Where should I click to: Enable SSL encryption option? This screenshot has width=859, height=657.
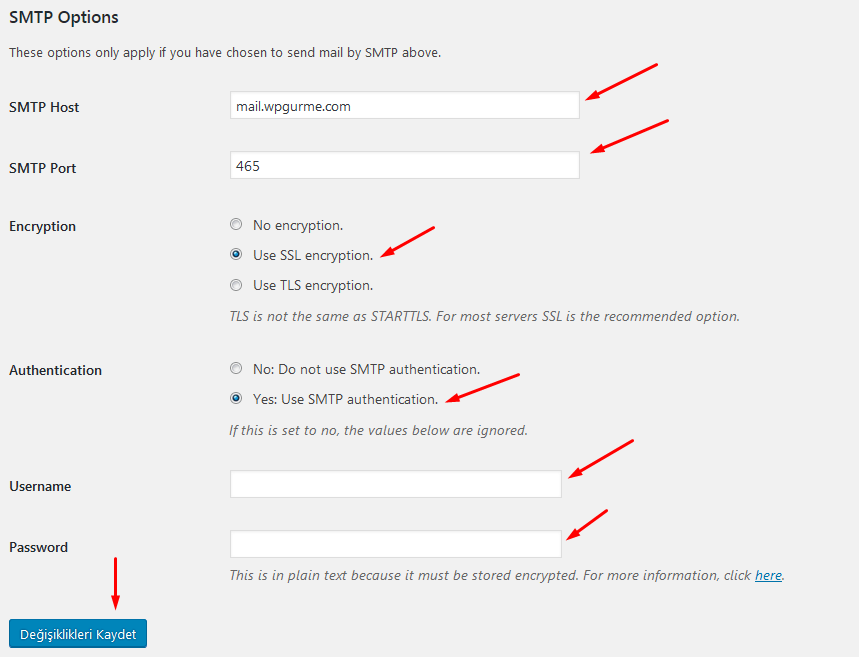click(x=236, y=254)
